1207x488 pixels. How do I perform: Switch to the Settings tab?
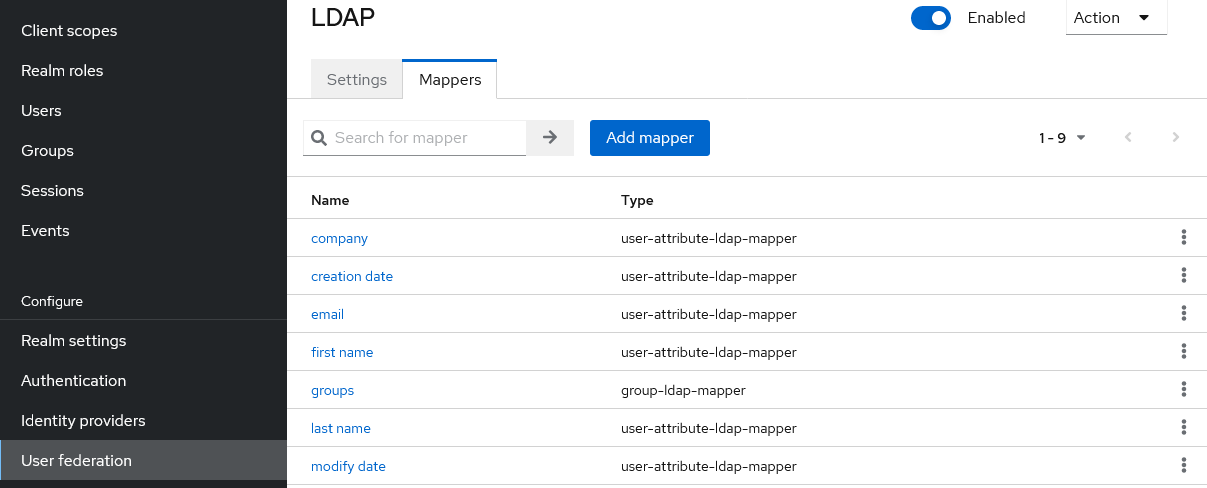pos(357,80)
